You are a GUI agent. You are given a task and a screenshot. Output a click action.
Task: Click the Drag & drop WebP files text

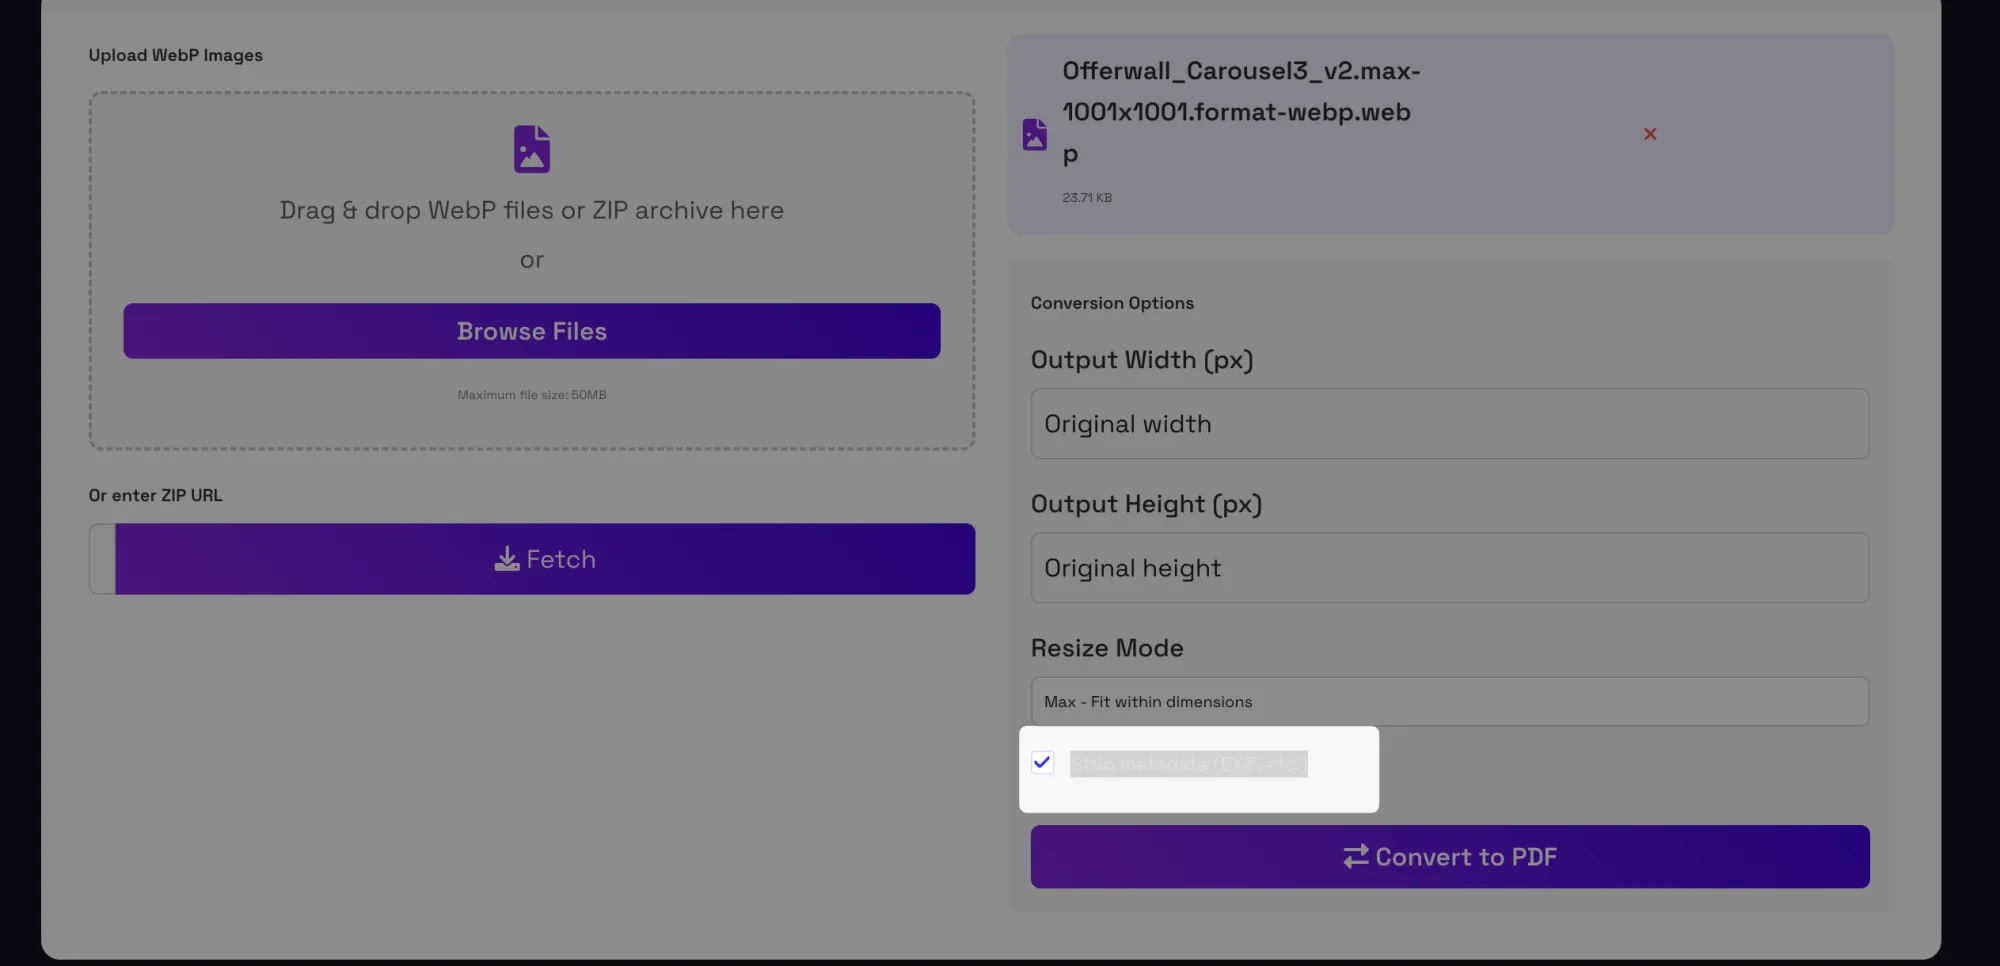531,210
